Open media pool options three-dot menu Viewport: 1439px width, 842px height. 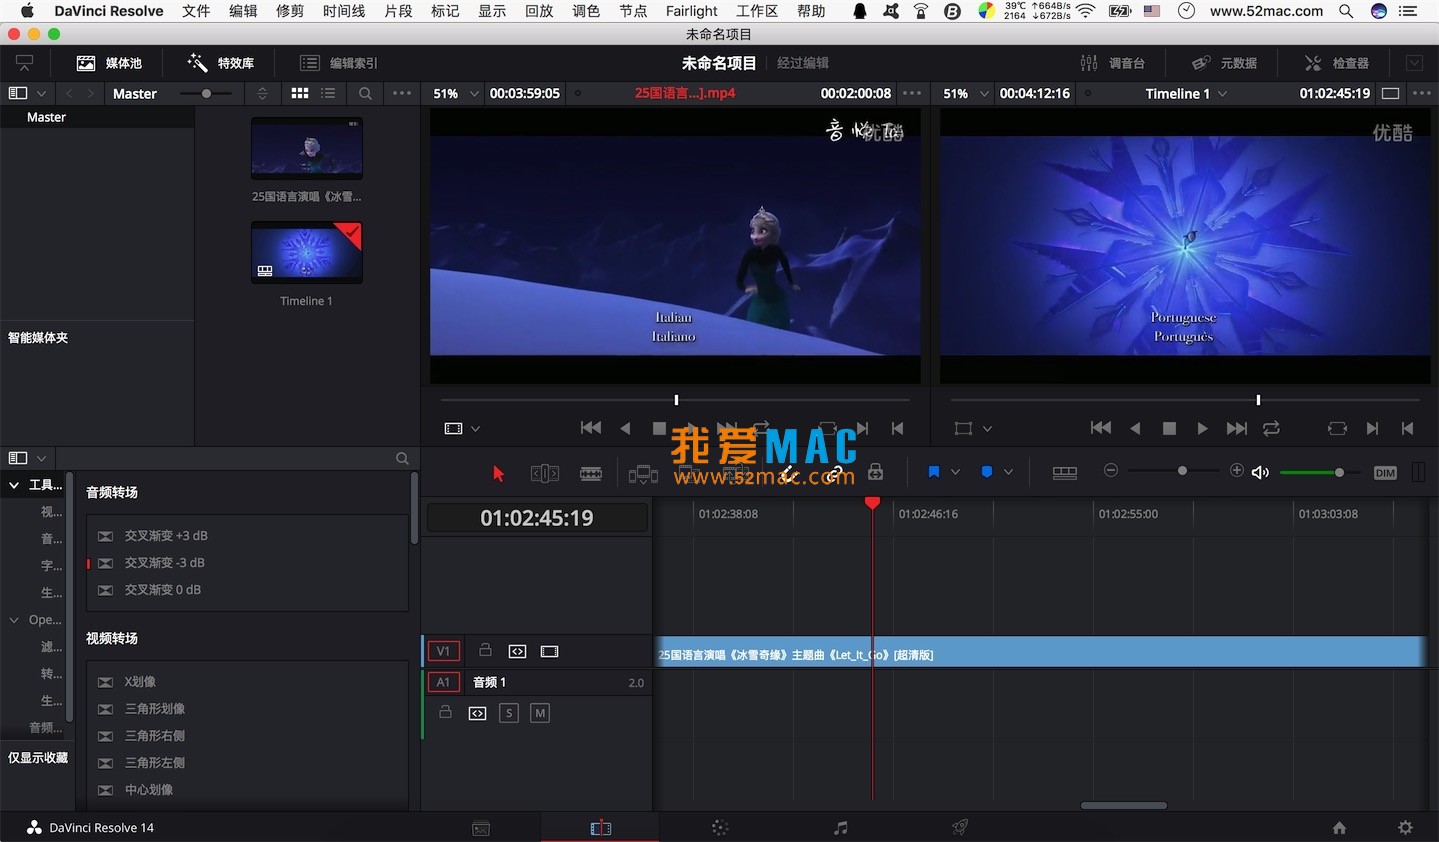[402, 93]
